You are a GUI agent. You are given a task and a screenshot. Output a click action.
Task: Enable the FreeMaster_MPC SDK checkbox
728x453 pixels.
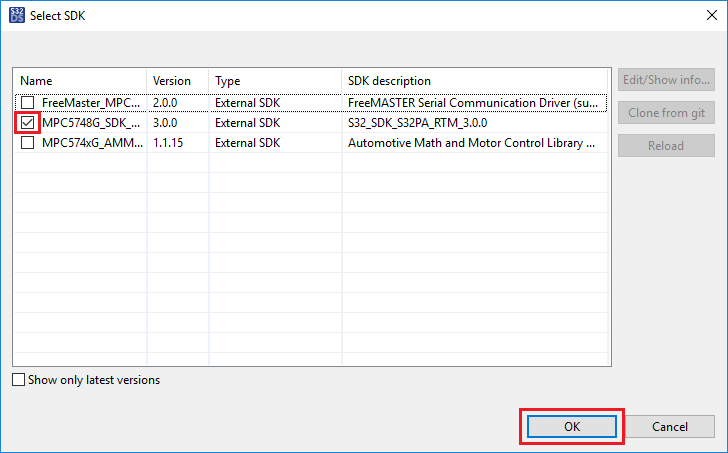tap(28, 103)
